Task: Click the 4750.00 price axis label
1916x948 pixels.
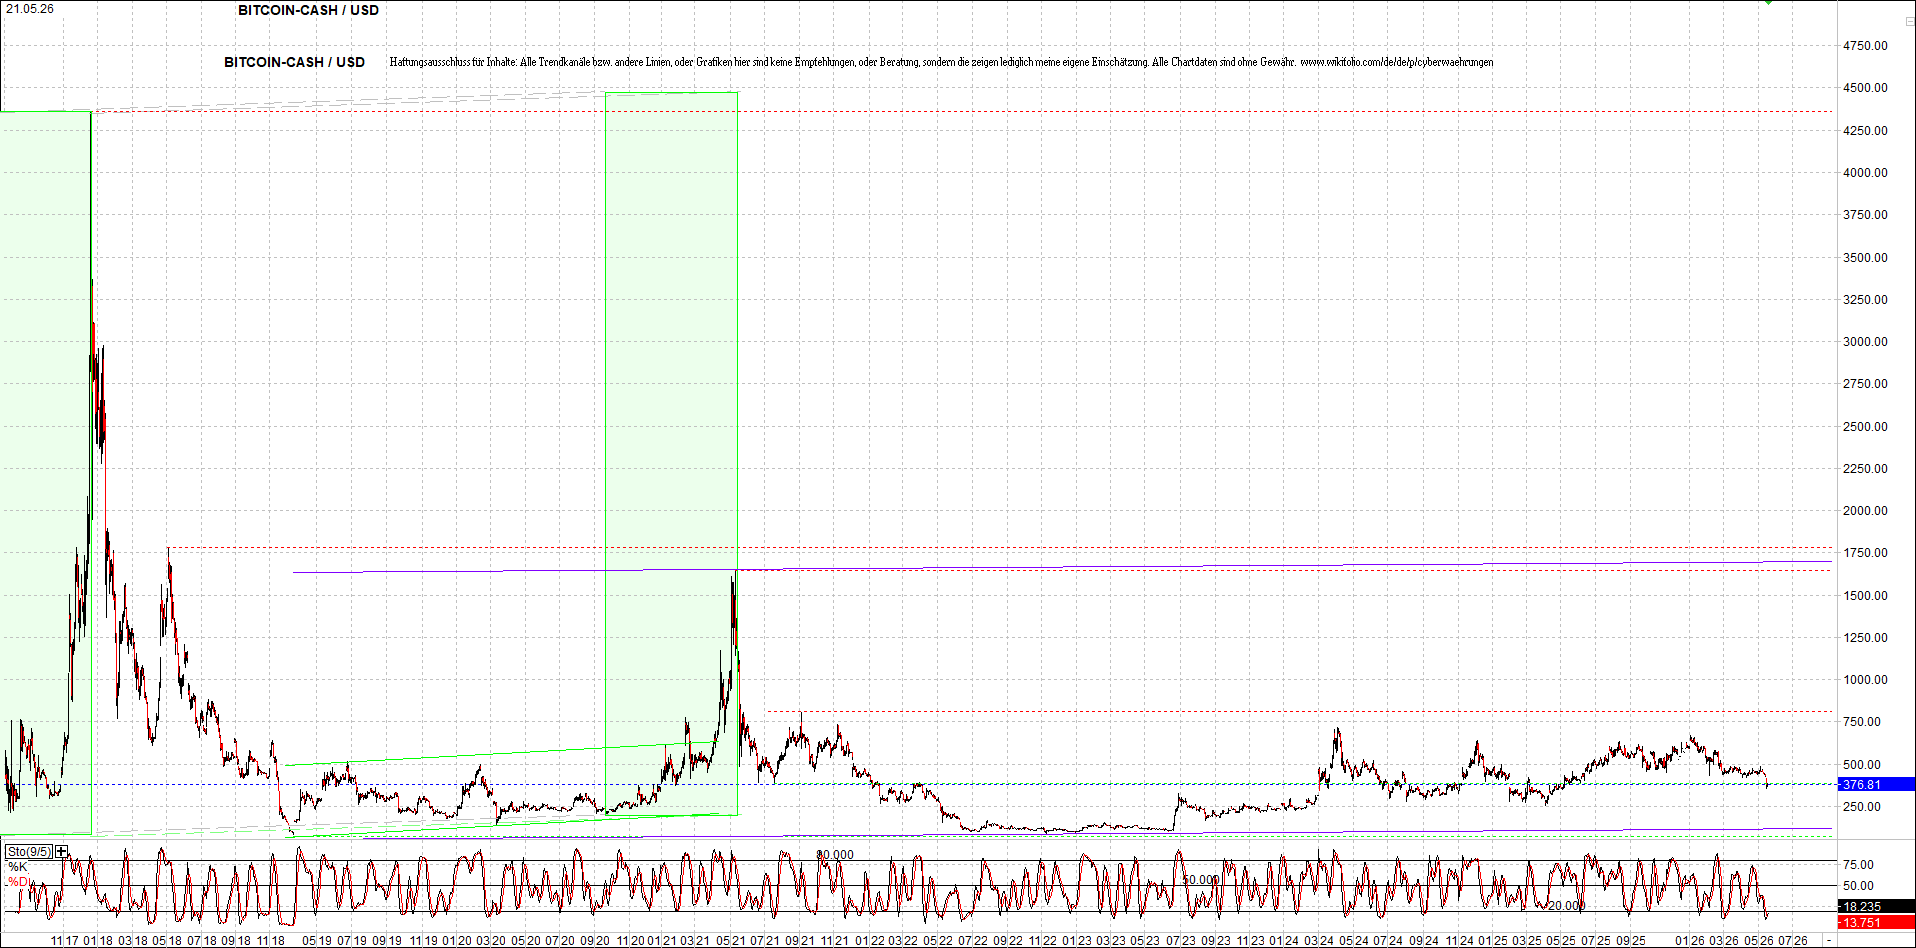Action: 1865,46
